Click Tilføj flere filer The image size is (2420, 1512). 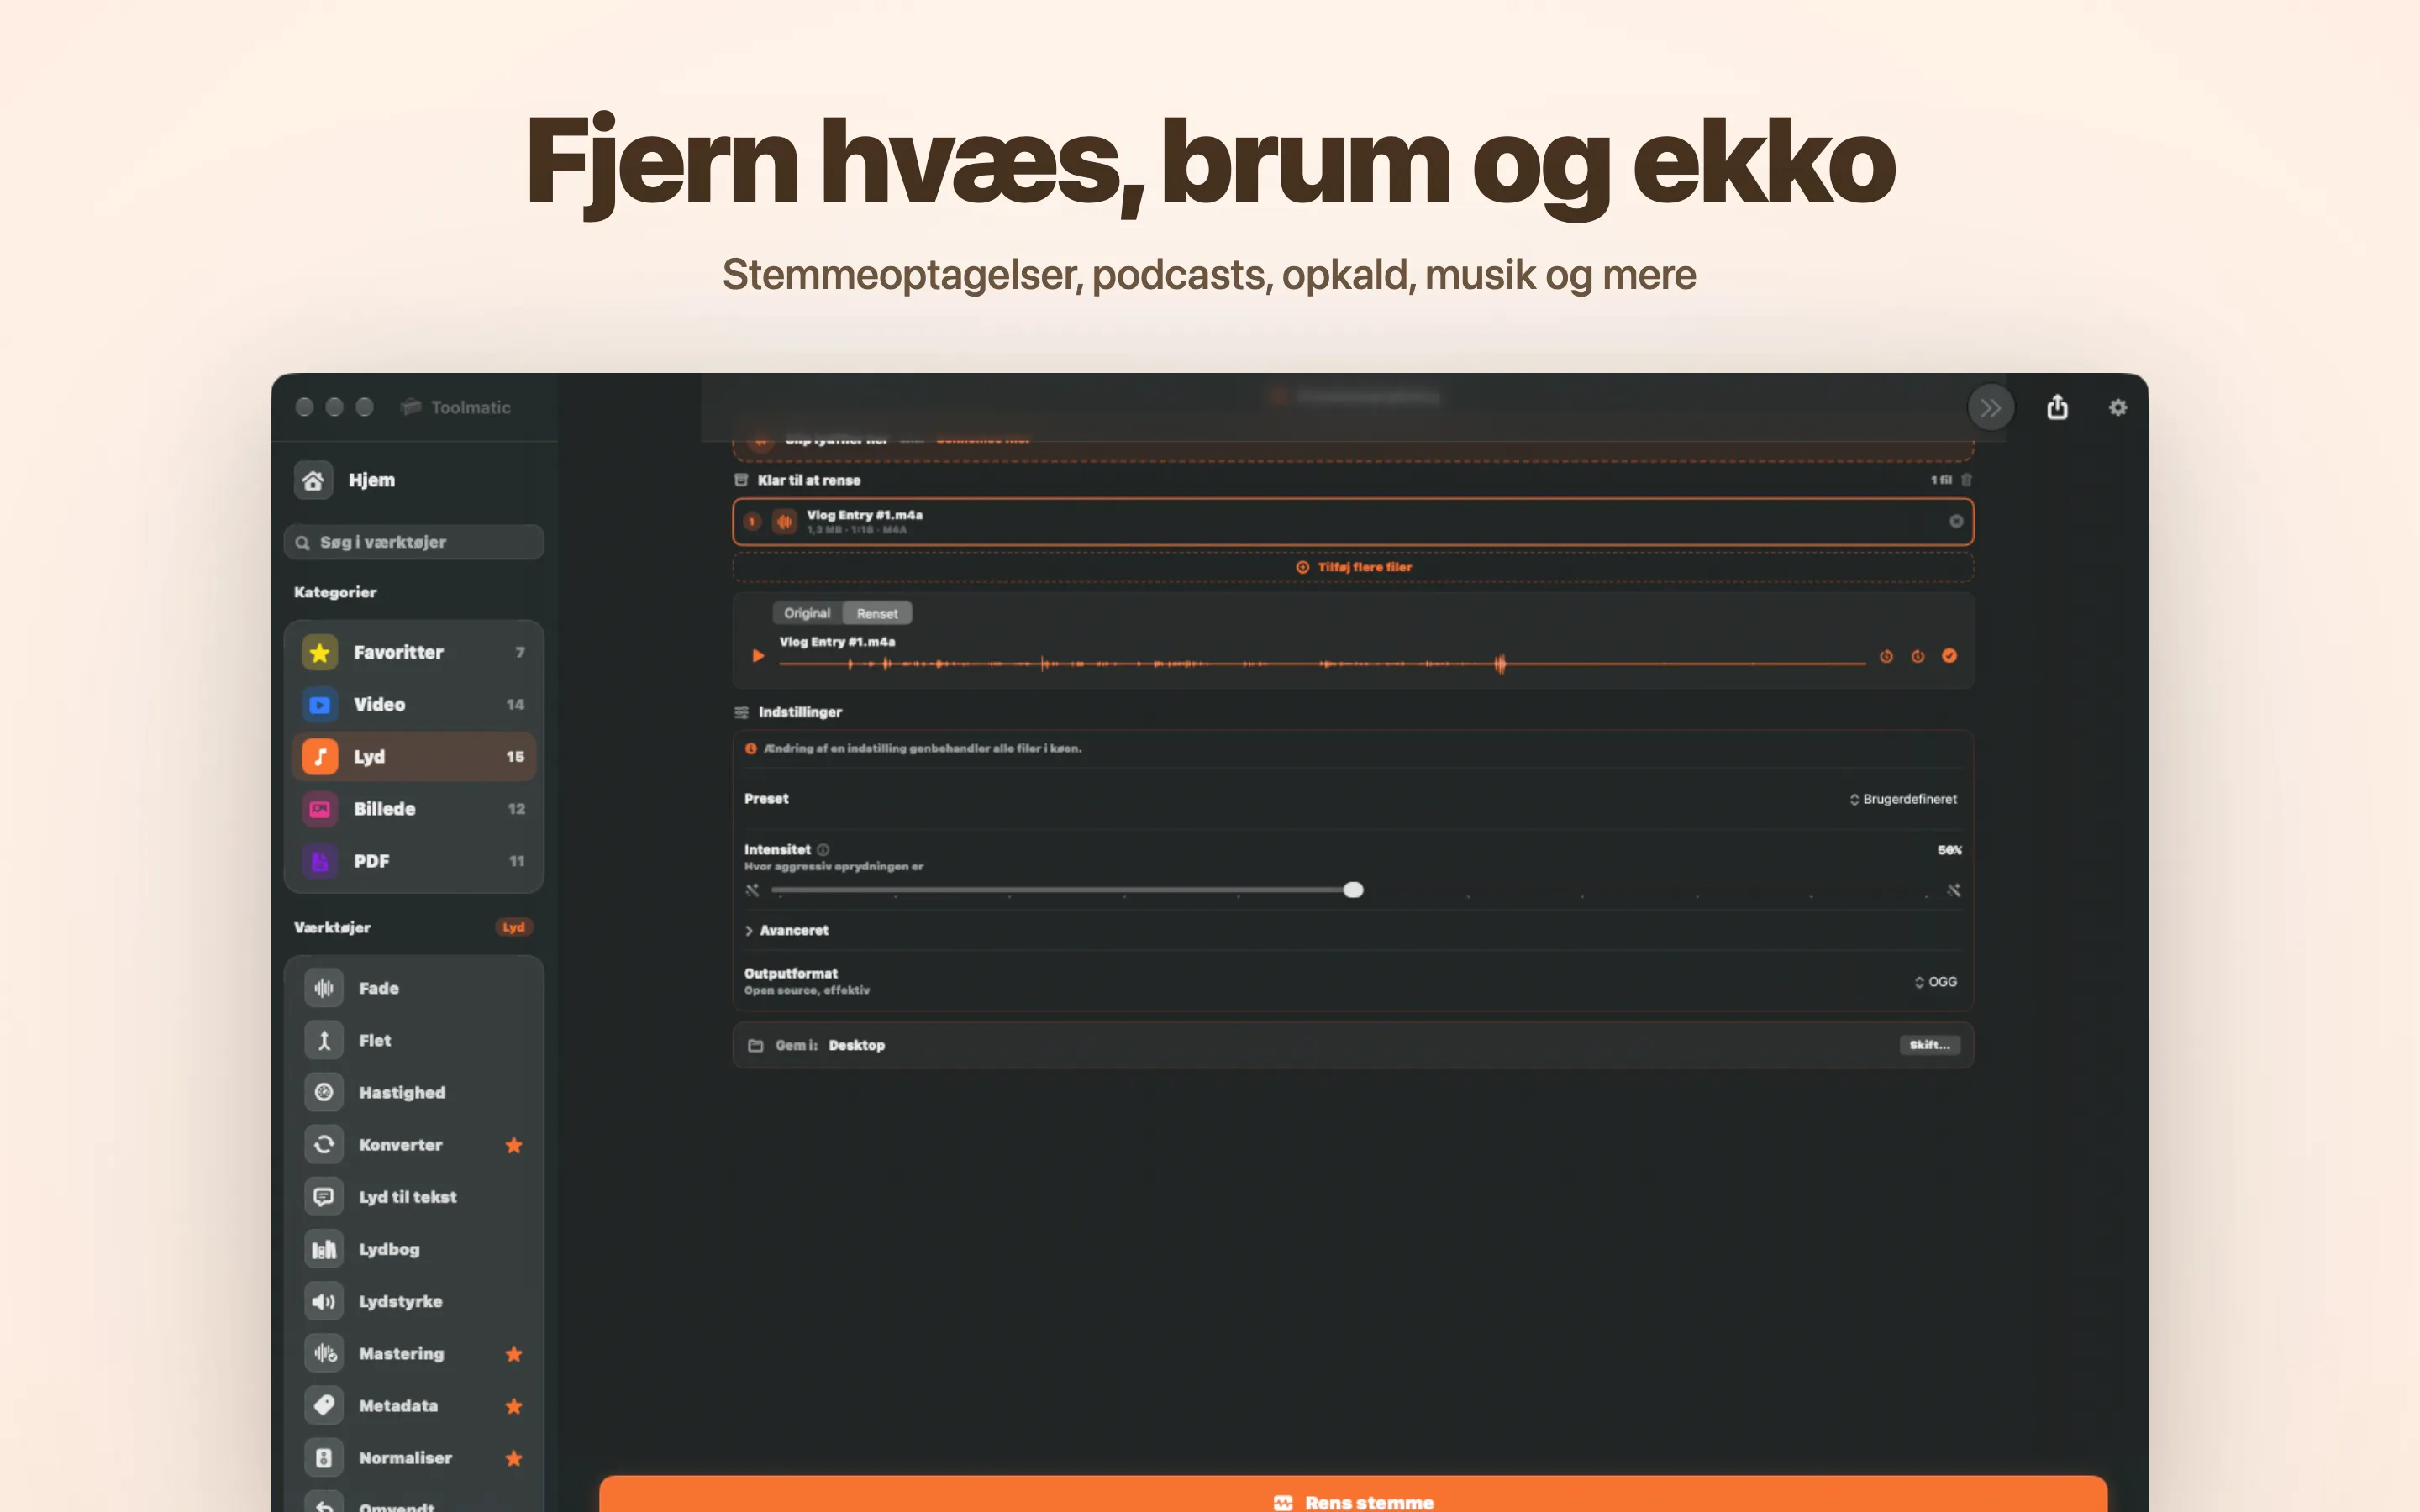(x=1353, y=567)
